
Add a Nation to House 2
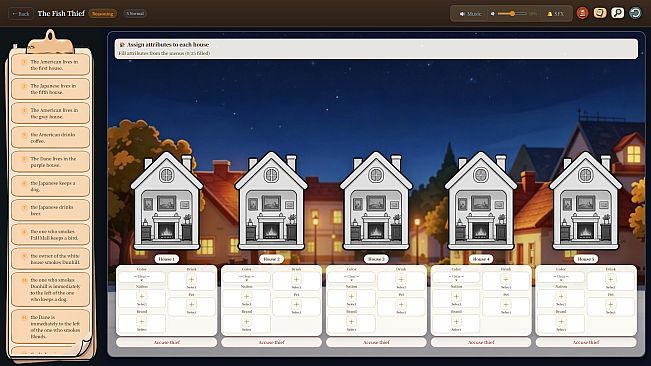click(x=247, y=298)
